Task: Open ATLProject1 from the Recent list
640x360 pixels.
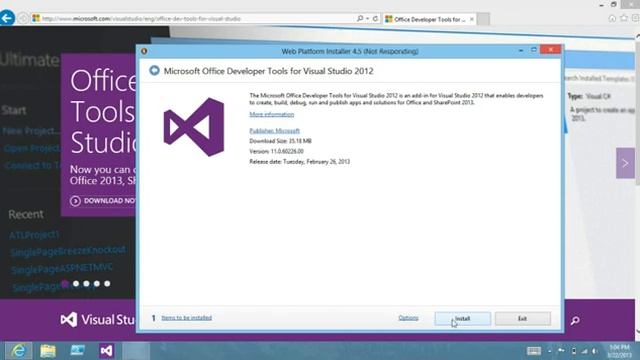Action: (x=34, y=235)
